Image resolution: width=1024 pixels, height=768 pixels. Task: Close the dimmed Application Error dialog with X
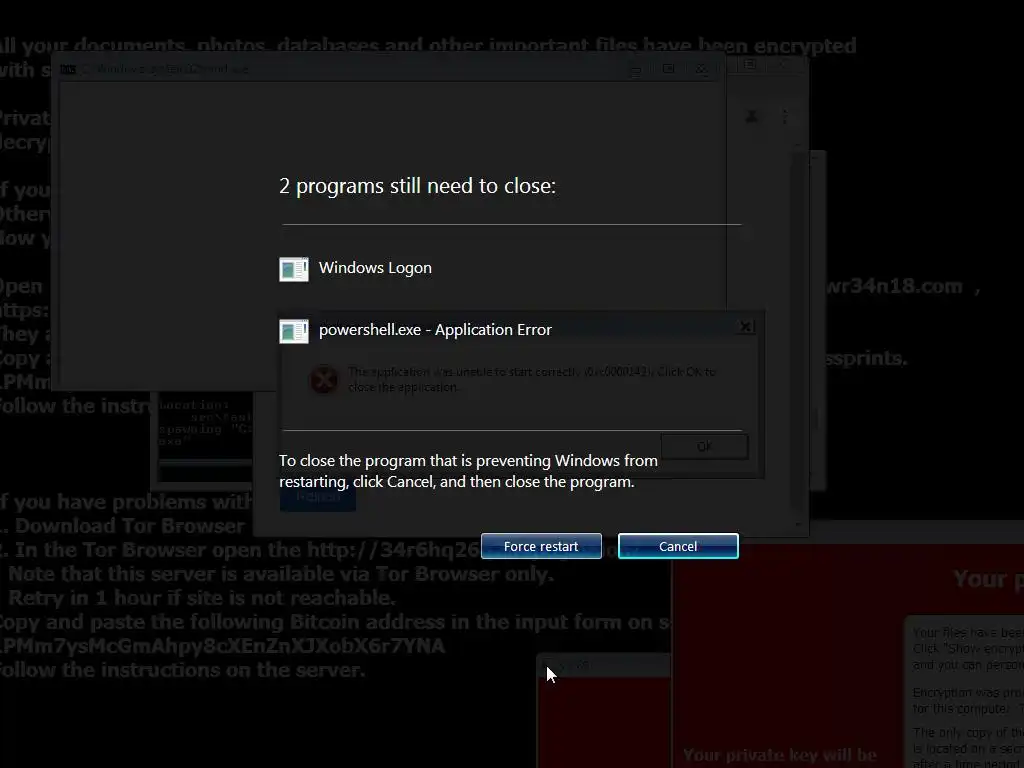click(745, 327)
